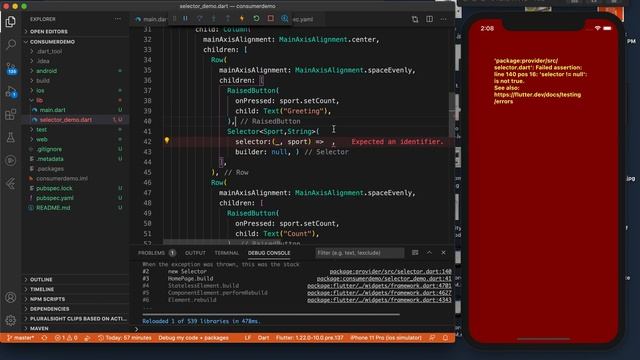Switch to the Terminal panel tab

pyautogui.click(x=227, y=253)
